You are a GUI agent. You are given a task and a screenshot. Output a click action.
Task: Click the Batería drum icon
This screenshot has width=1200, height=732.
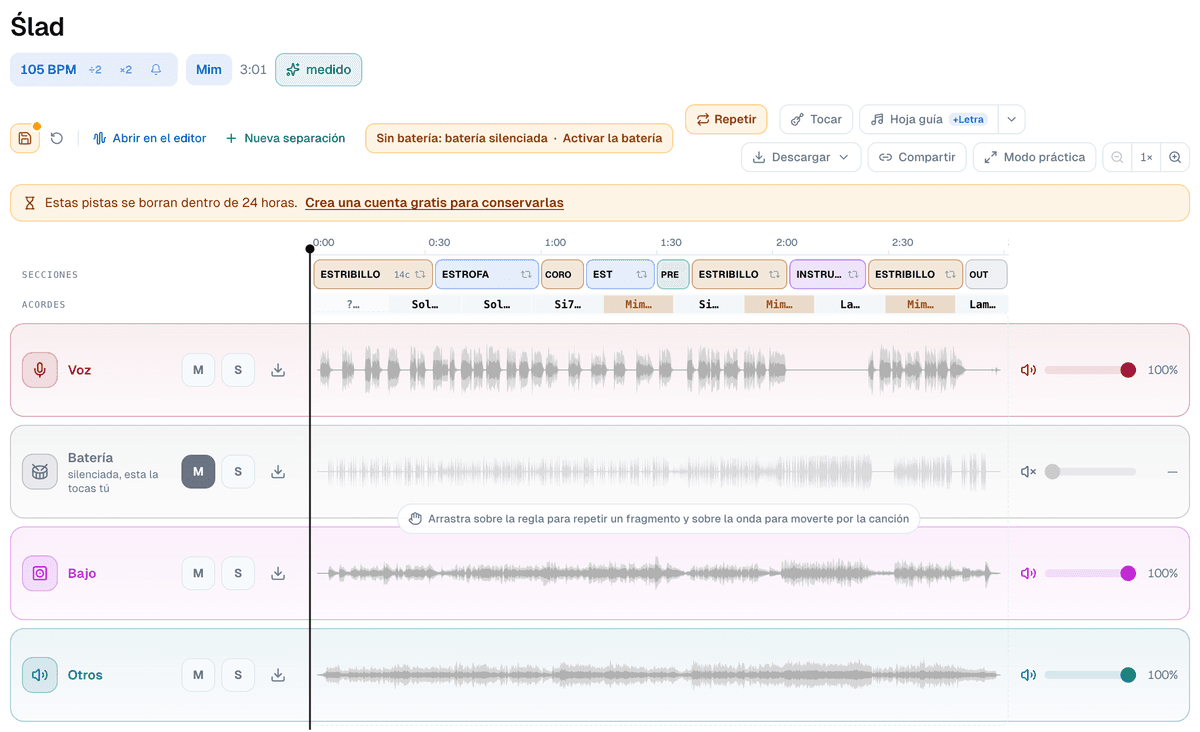click(40, 472)
